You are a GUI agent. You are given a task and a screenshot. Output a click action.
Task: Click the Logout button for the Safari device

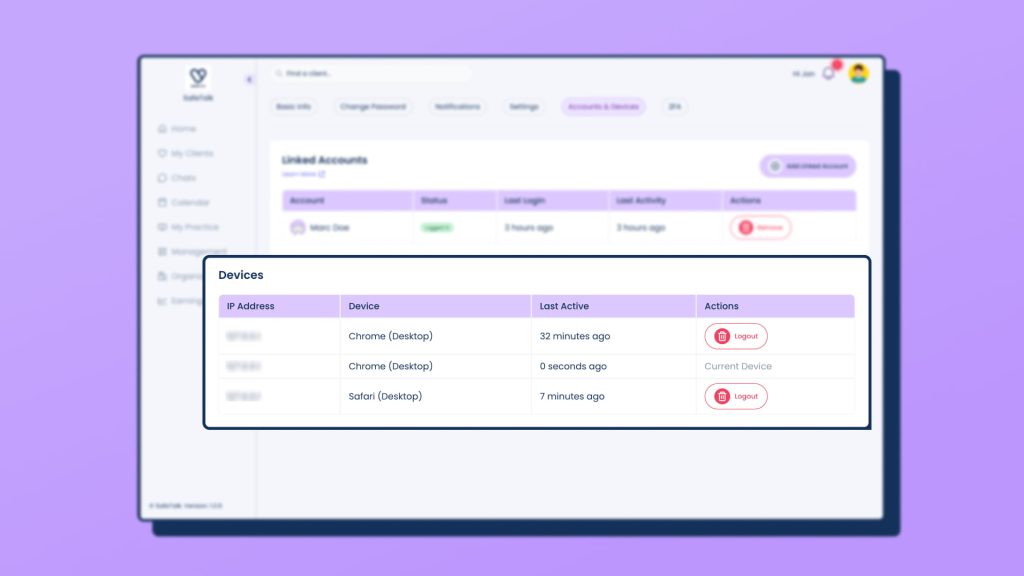[735, 396]
